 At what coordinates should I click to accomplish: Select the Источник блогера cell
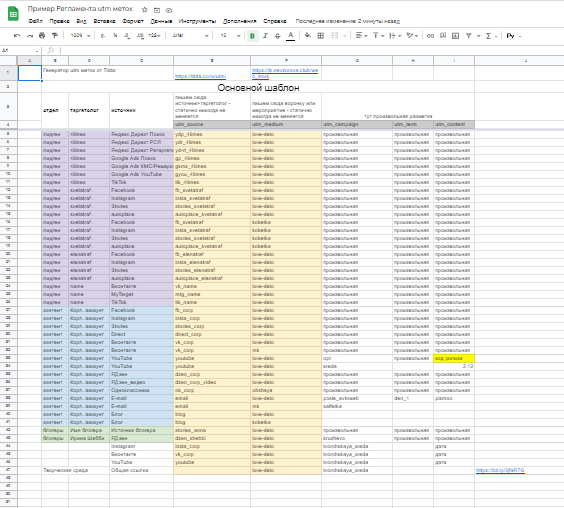point(141,430)
